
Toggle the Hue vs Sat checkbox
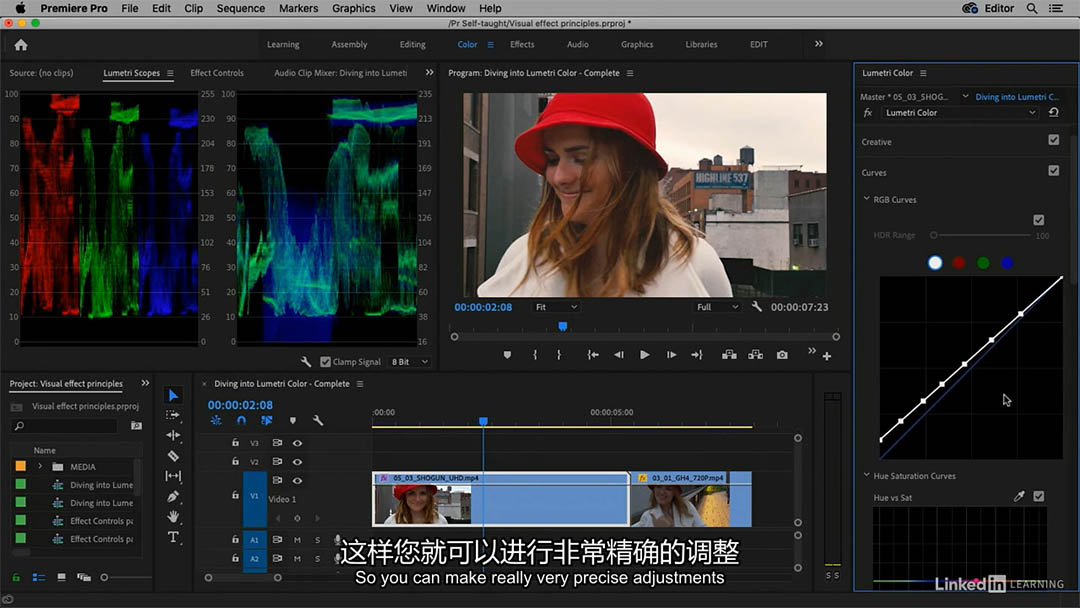pyautogui.click(x=1038, y=496)
